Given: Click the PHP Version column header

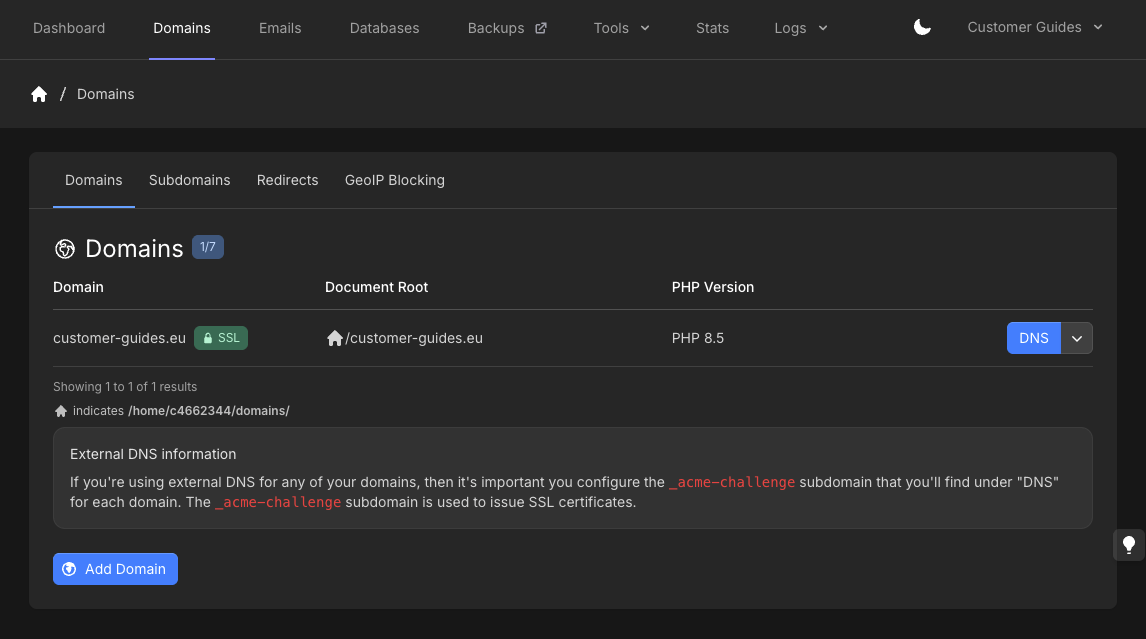Looking at the screenshot, I should click(x=713, y=287).
